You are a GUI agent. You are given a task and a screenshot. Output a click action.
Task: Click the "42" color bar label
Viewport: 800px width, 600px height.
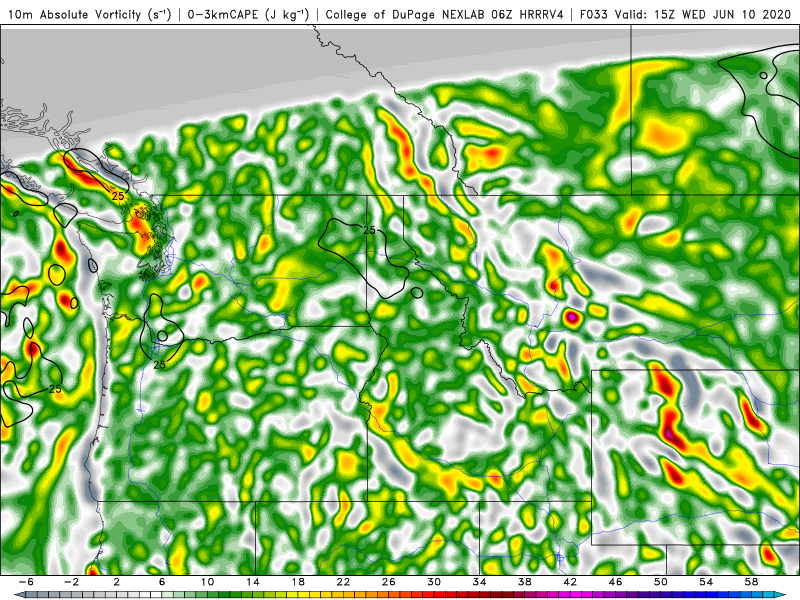(x=570, y=582)
